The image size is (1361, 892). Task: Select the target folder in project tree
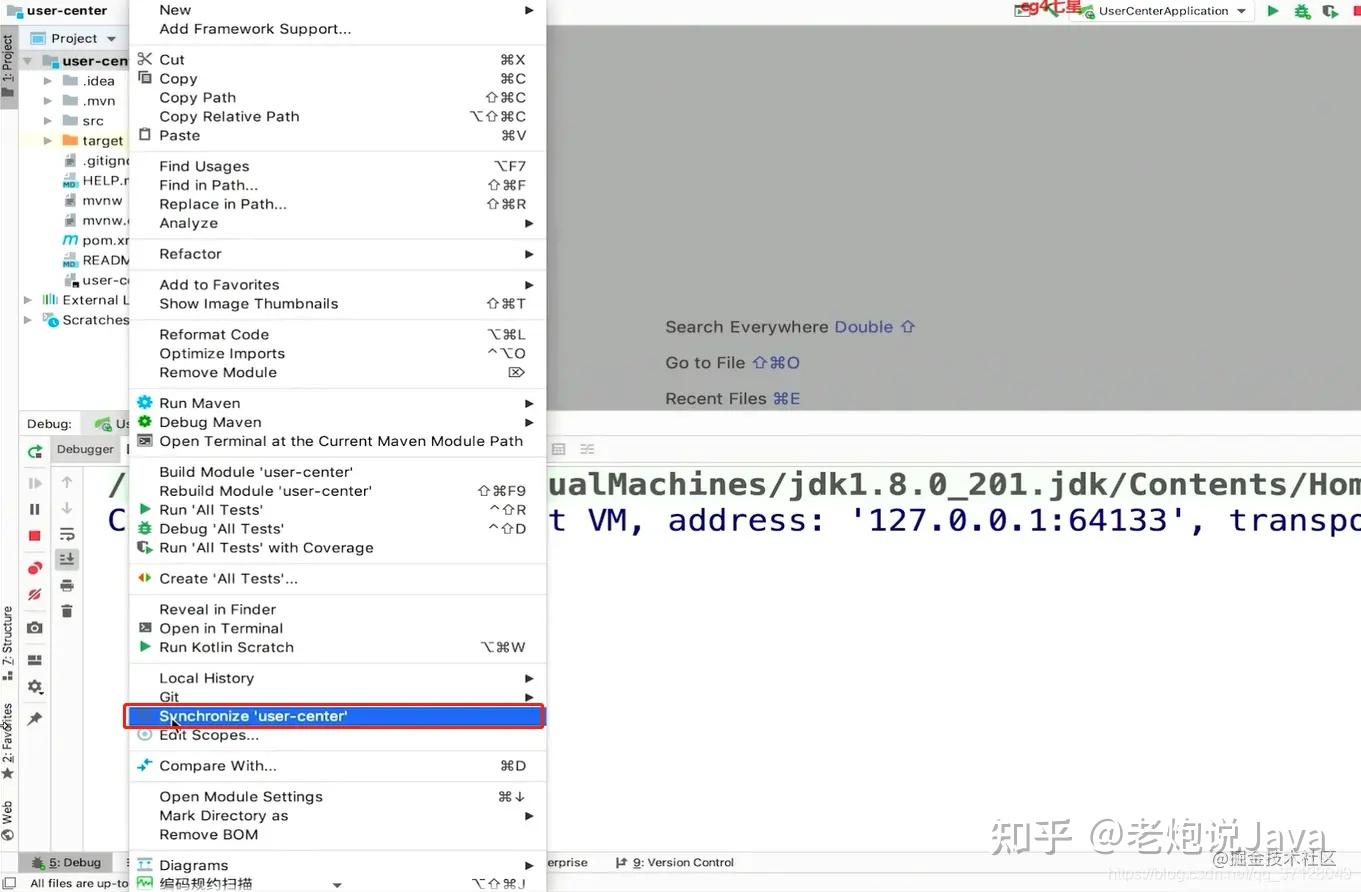point(102,141)
